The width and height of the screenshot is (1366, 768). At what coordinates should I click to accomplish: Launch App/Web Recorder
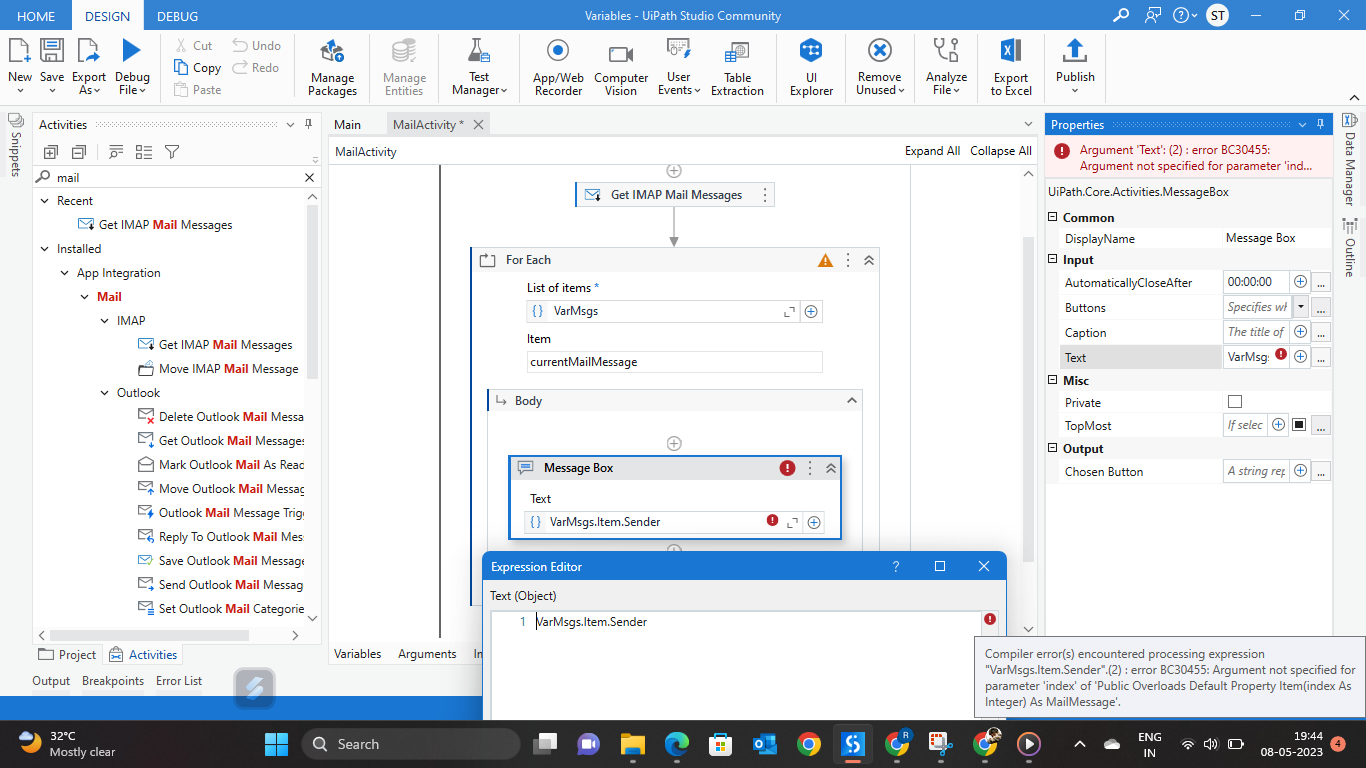point(558,68)
